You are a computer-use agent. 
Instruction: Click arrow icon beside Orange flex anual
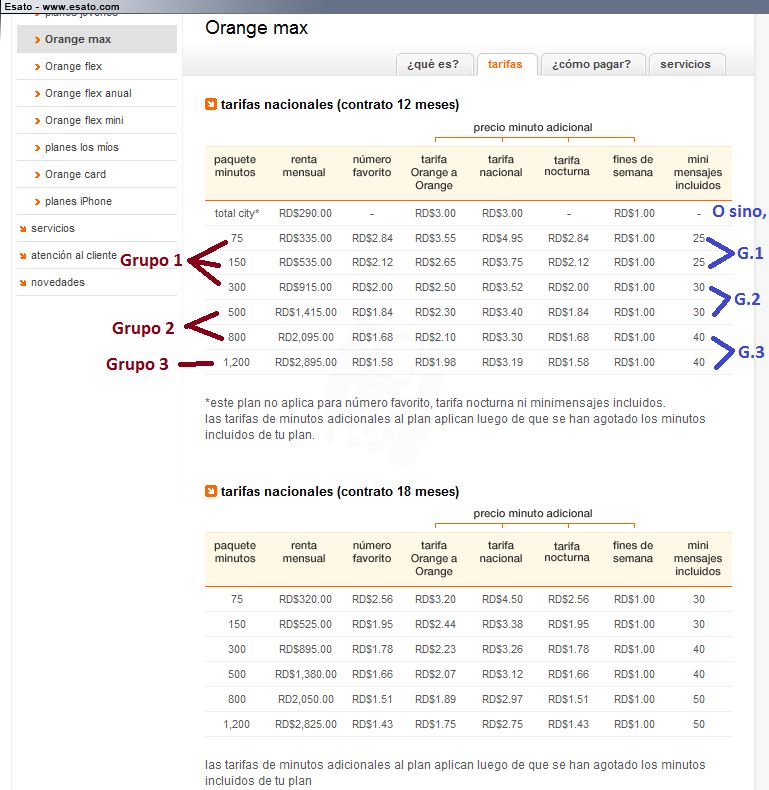tap(37, 94)
